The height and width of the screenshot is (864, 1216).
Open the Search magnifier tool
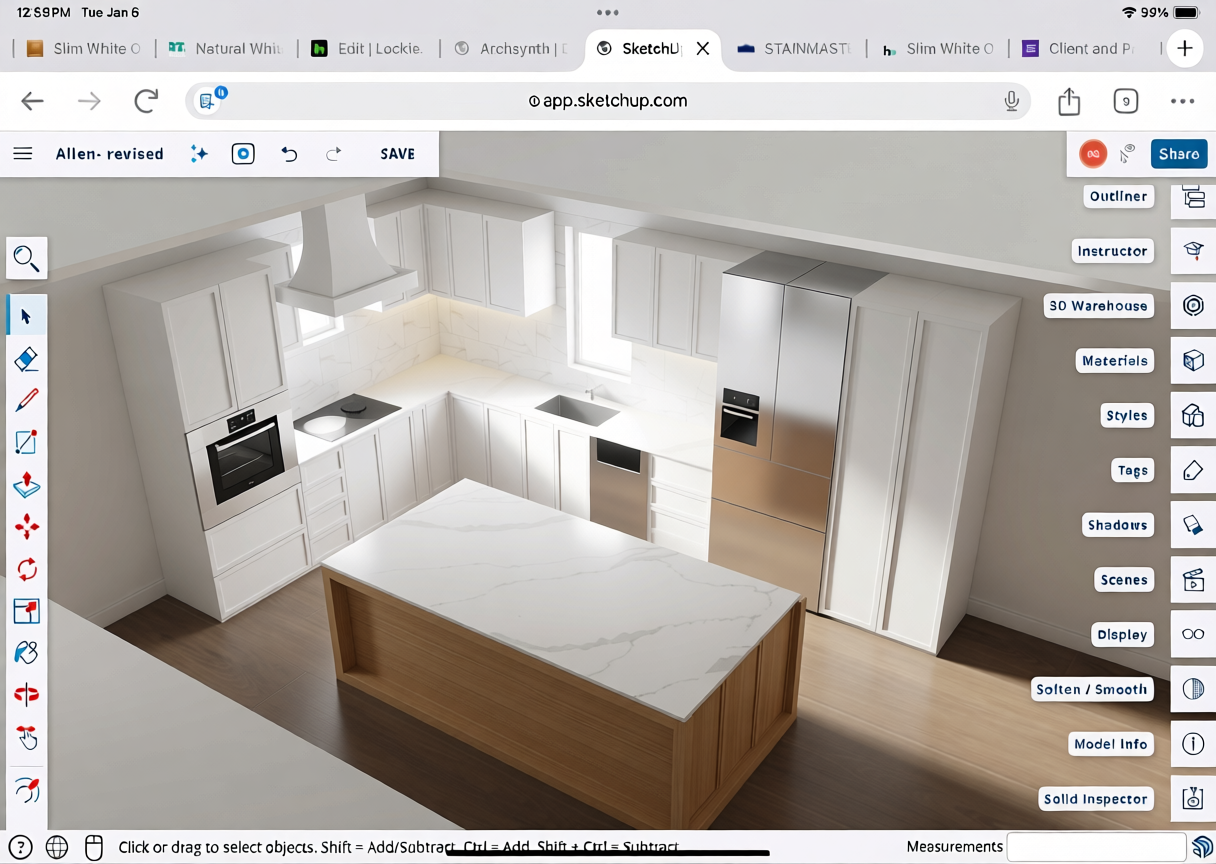click(27, 259)
